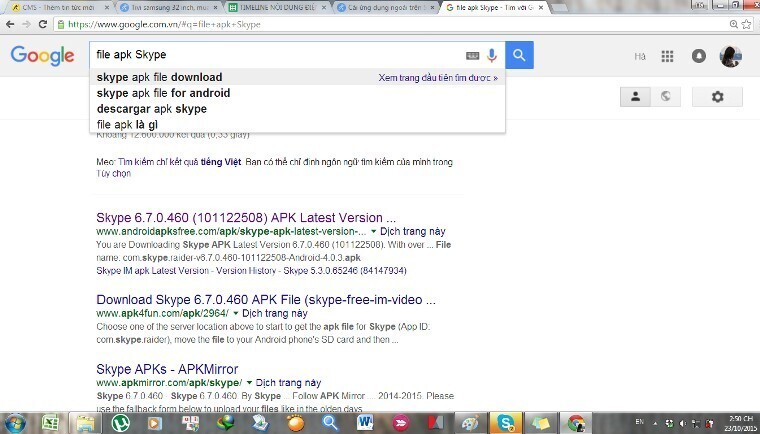Open Google notifications bell
The width and height of the screenshot is (760, 434).
[x=698, y=56]
